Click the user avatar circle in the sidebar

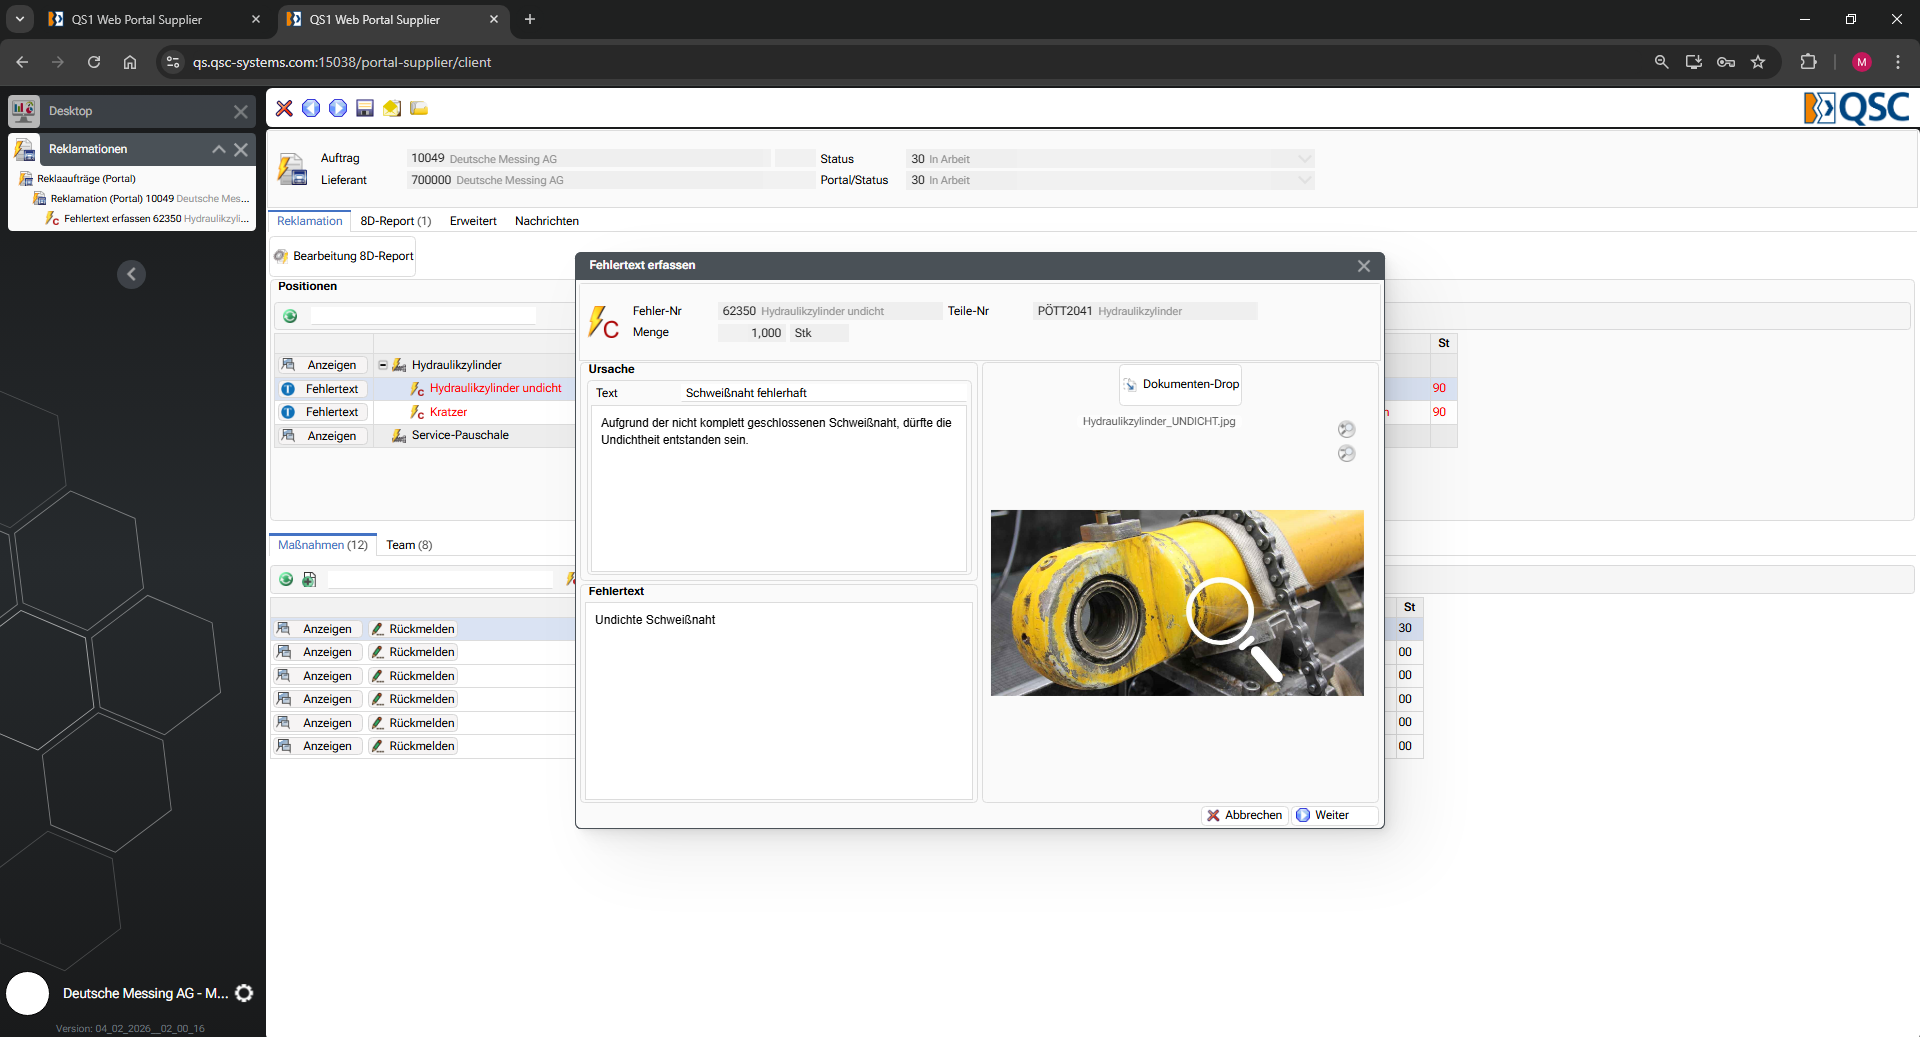tap(28, 993)
